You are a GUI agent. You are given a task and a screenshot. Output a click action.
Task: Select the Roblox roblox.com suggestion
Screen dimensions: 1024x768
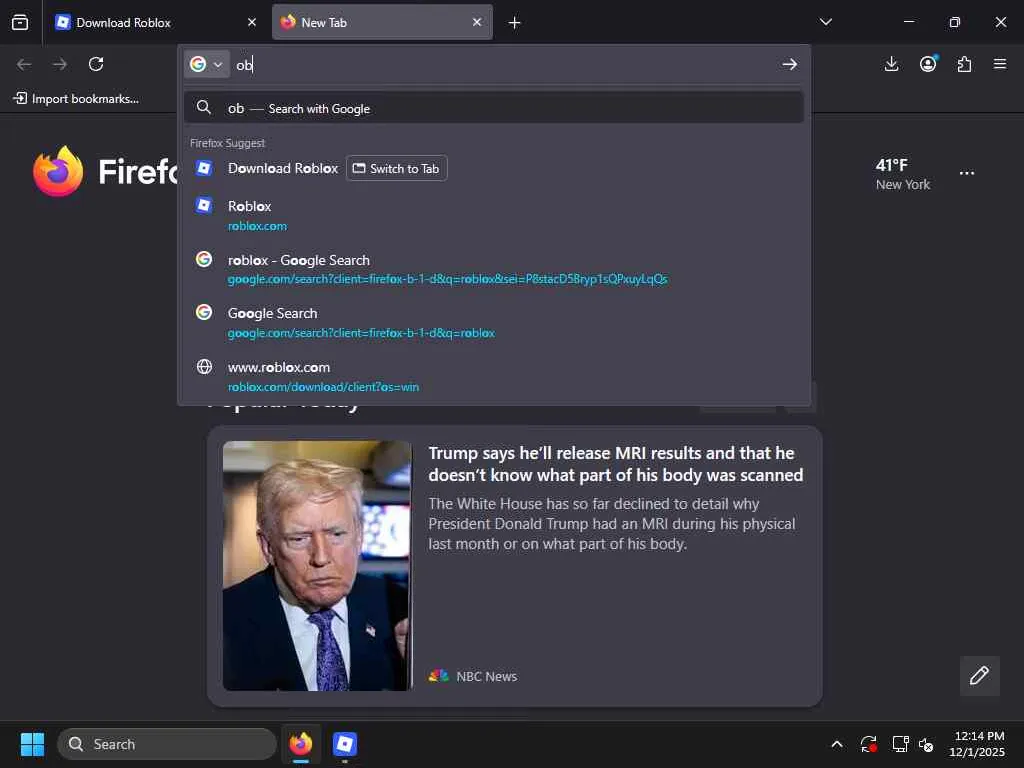pyautogui.click(x=494, y=215)
